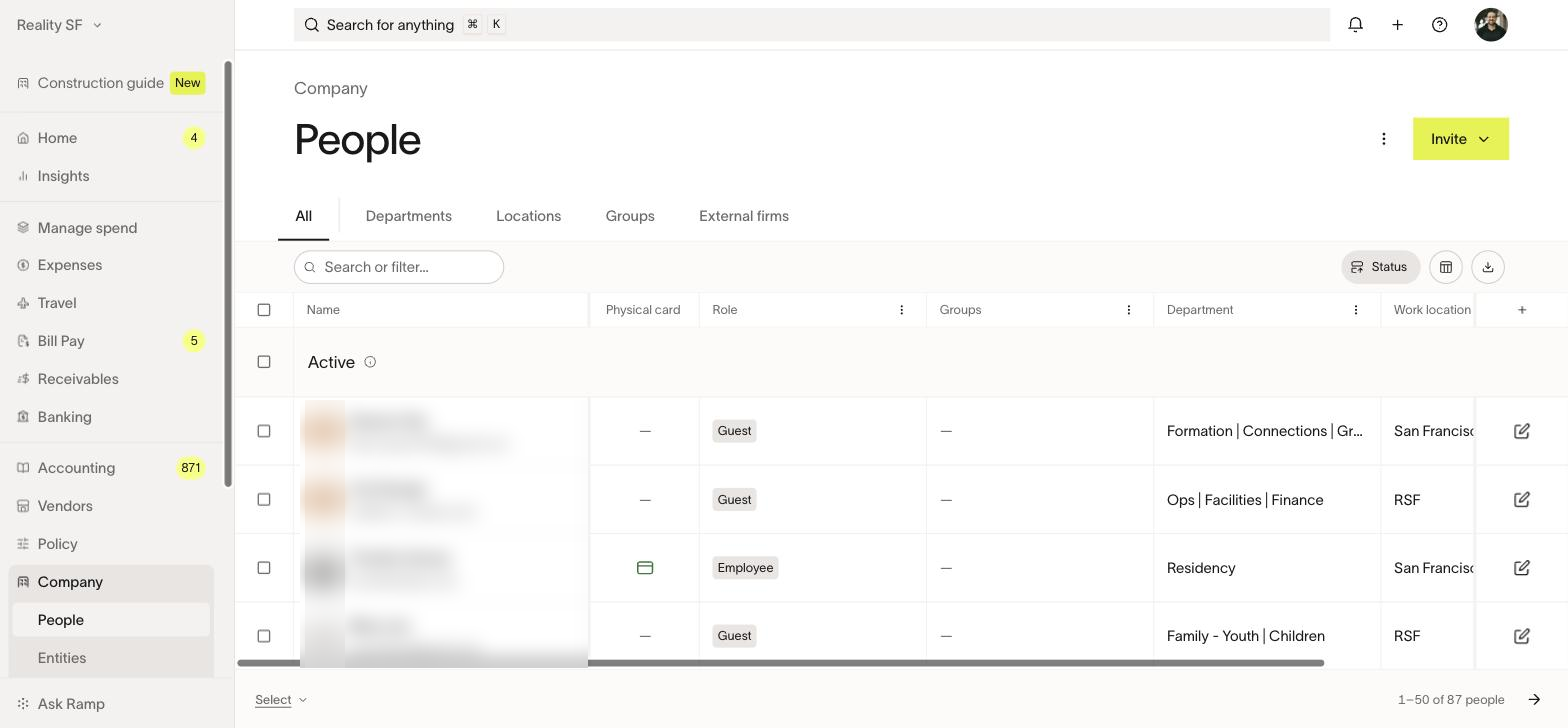
Task: Toggle the select-all header checkbox
Action: click(264, 310)
